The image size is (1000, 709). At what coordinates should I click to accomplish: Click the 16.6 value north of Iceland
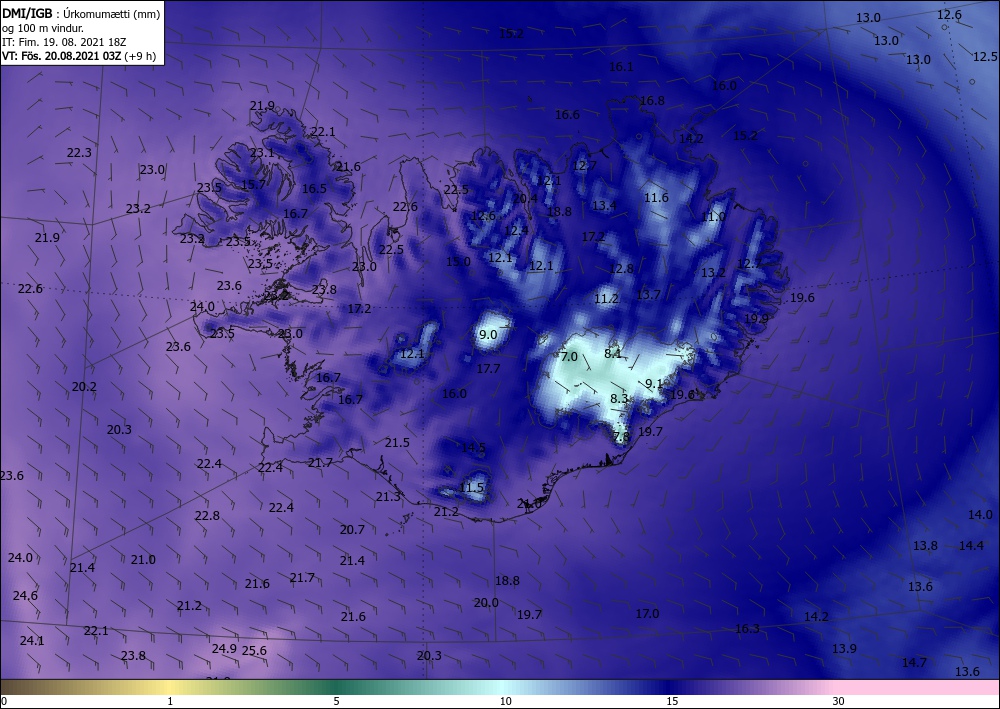[x=567, y=115]
